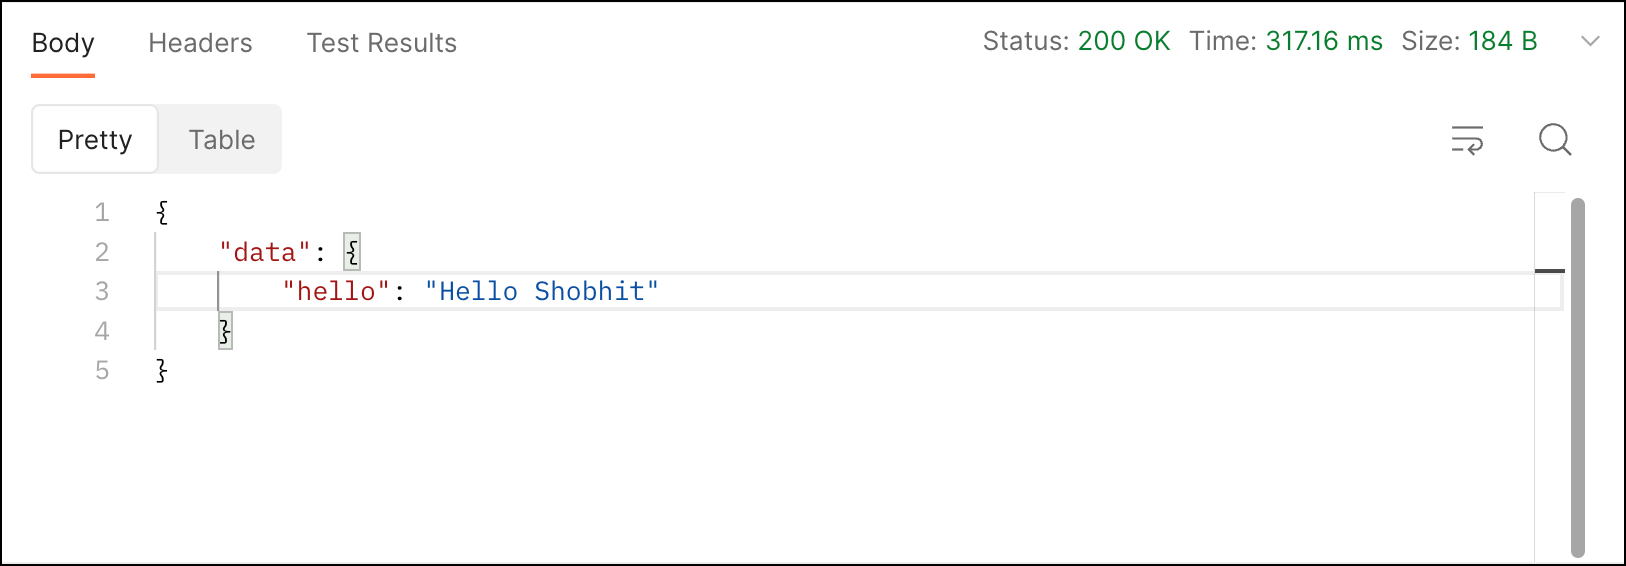Click the Time 317.16 ms label
1626x566 pixels.
tap(1286, 41)
